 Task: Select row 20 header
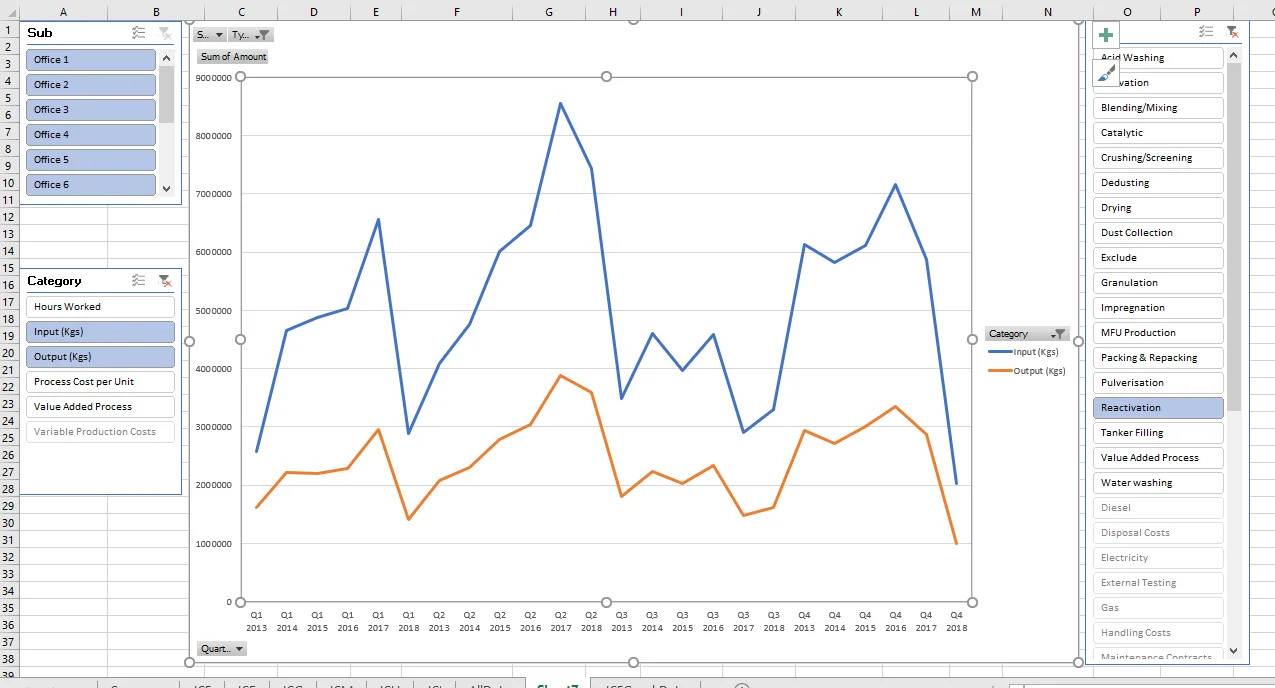[9, 352]
